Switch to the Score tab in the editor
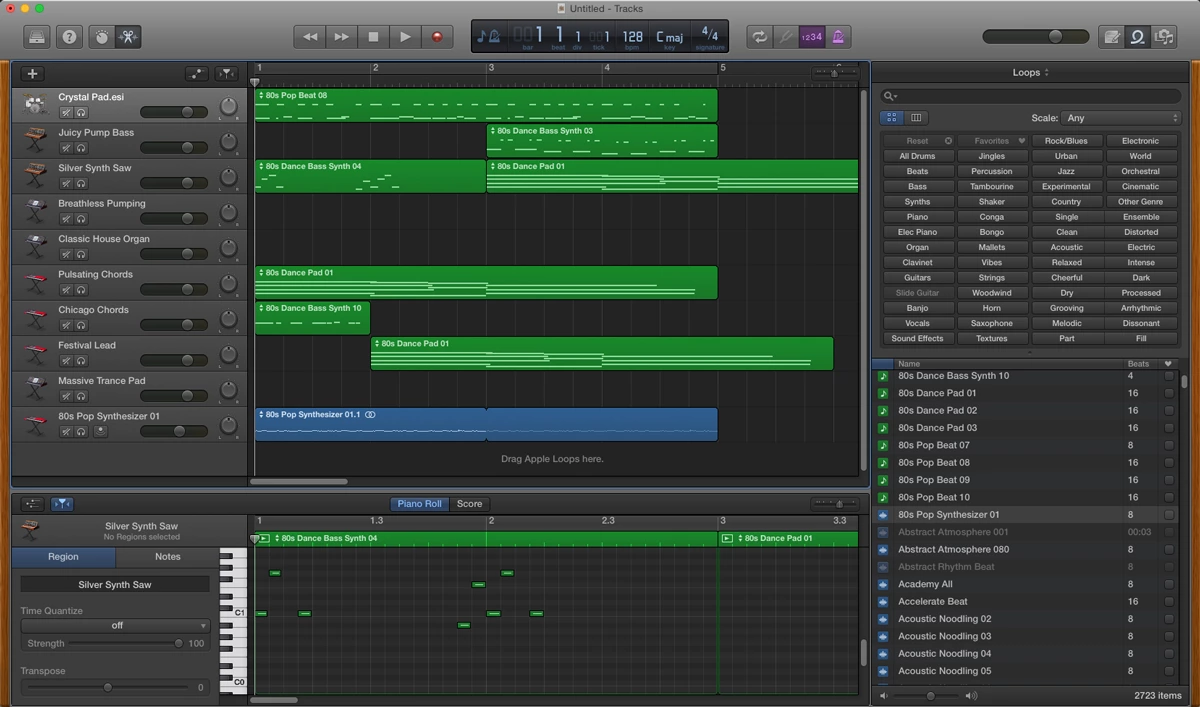1200x707 pixels. [x=469, y=504]
